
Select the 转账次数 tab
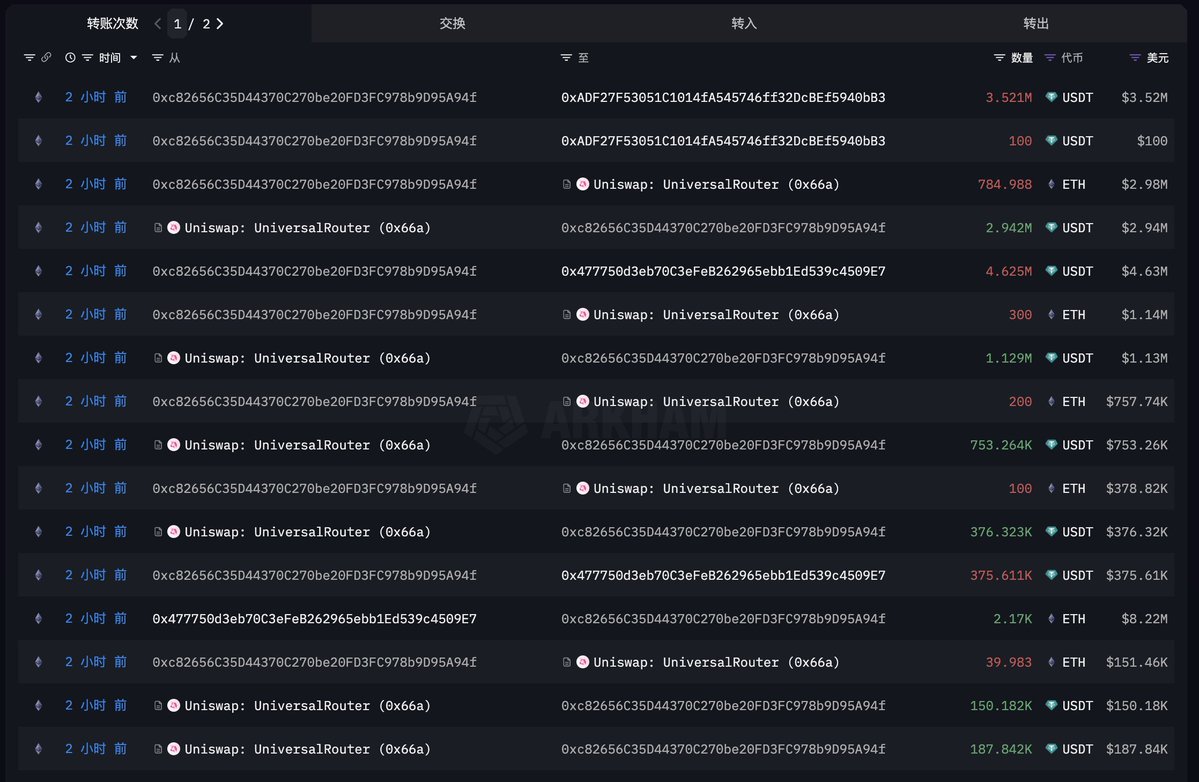[112, 24]
